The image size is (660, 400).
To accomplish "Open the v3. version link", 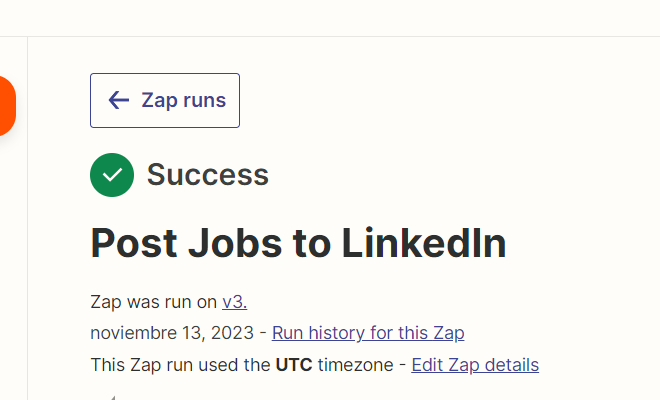I will 234,302.
